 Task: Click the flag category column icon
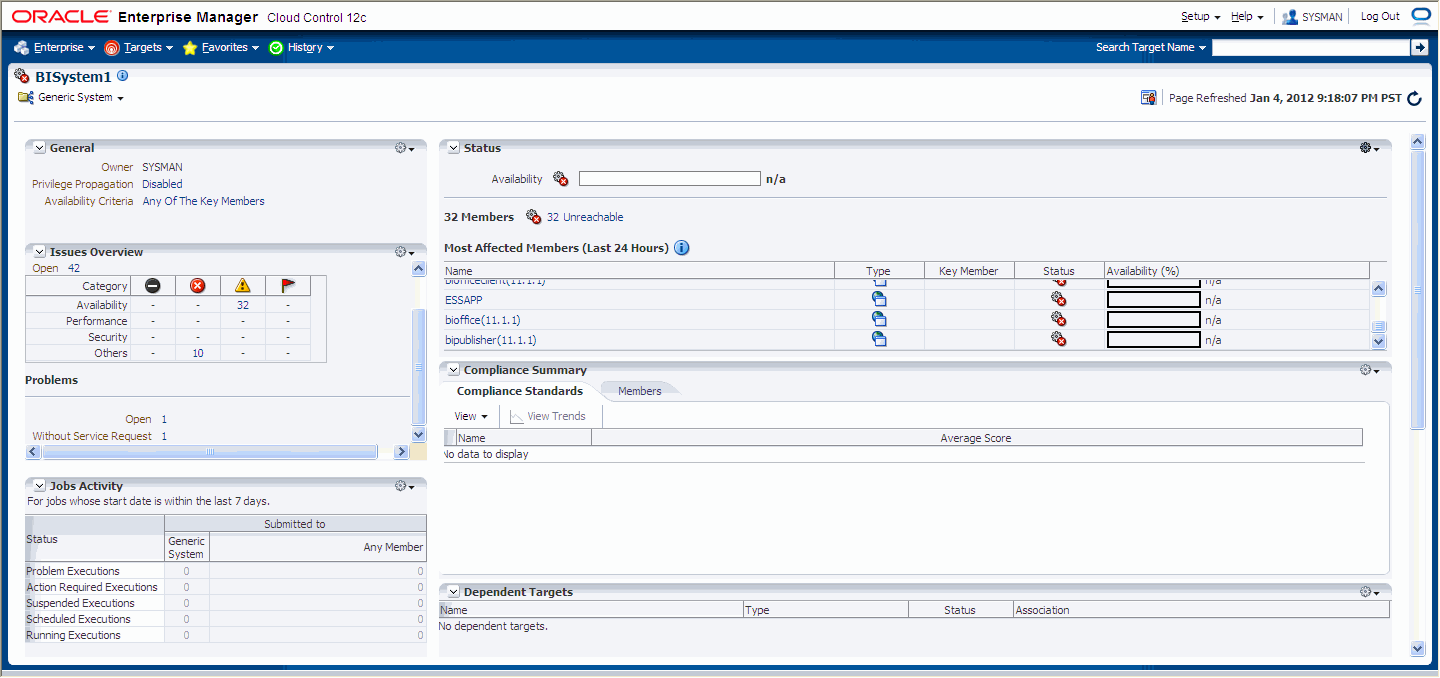point(288,286)
